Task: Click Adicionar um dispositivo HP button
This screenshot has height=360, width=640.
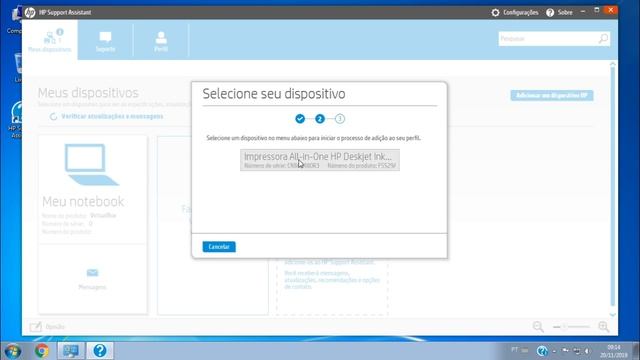Action: (551, 96)
